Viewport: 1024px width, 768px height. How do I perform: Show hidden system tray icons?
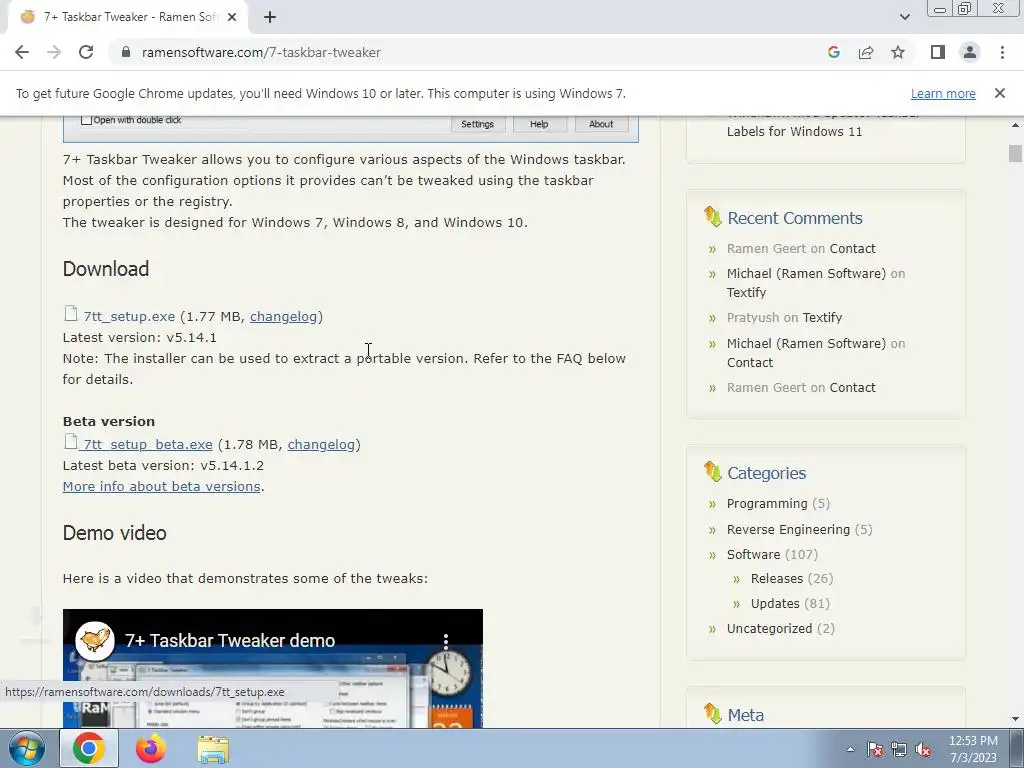[x=850, y=750]
